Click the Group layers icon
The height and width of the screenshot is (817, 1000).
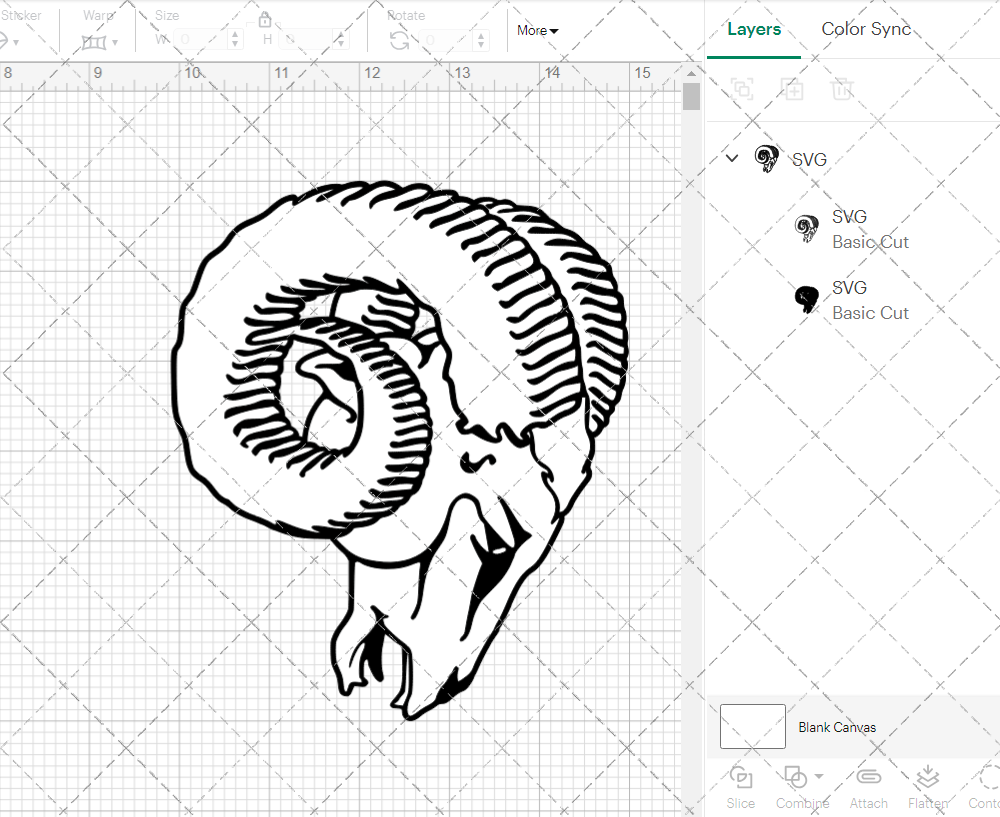coord(742,89)
